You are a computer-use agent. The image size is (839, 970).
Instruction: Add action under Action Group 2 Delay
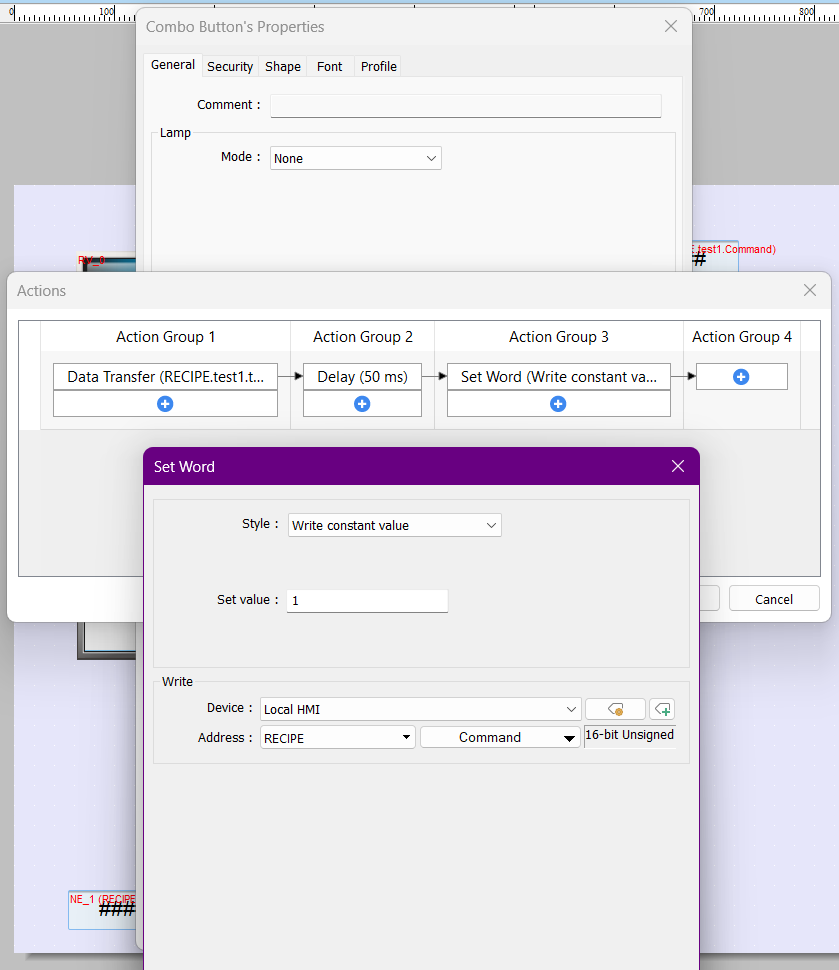coord(362,404)
